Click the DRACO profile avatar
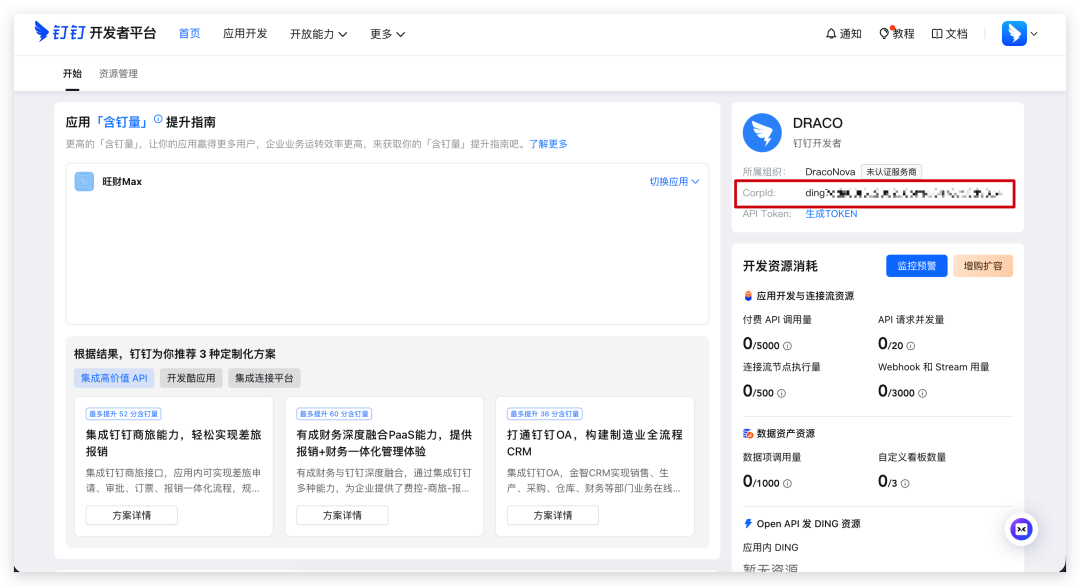 762,133
